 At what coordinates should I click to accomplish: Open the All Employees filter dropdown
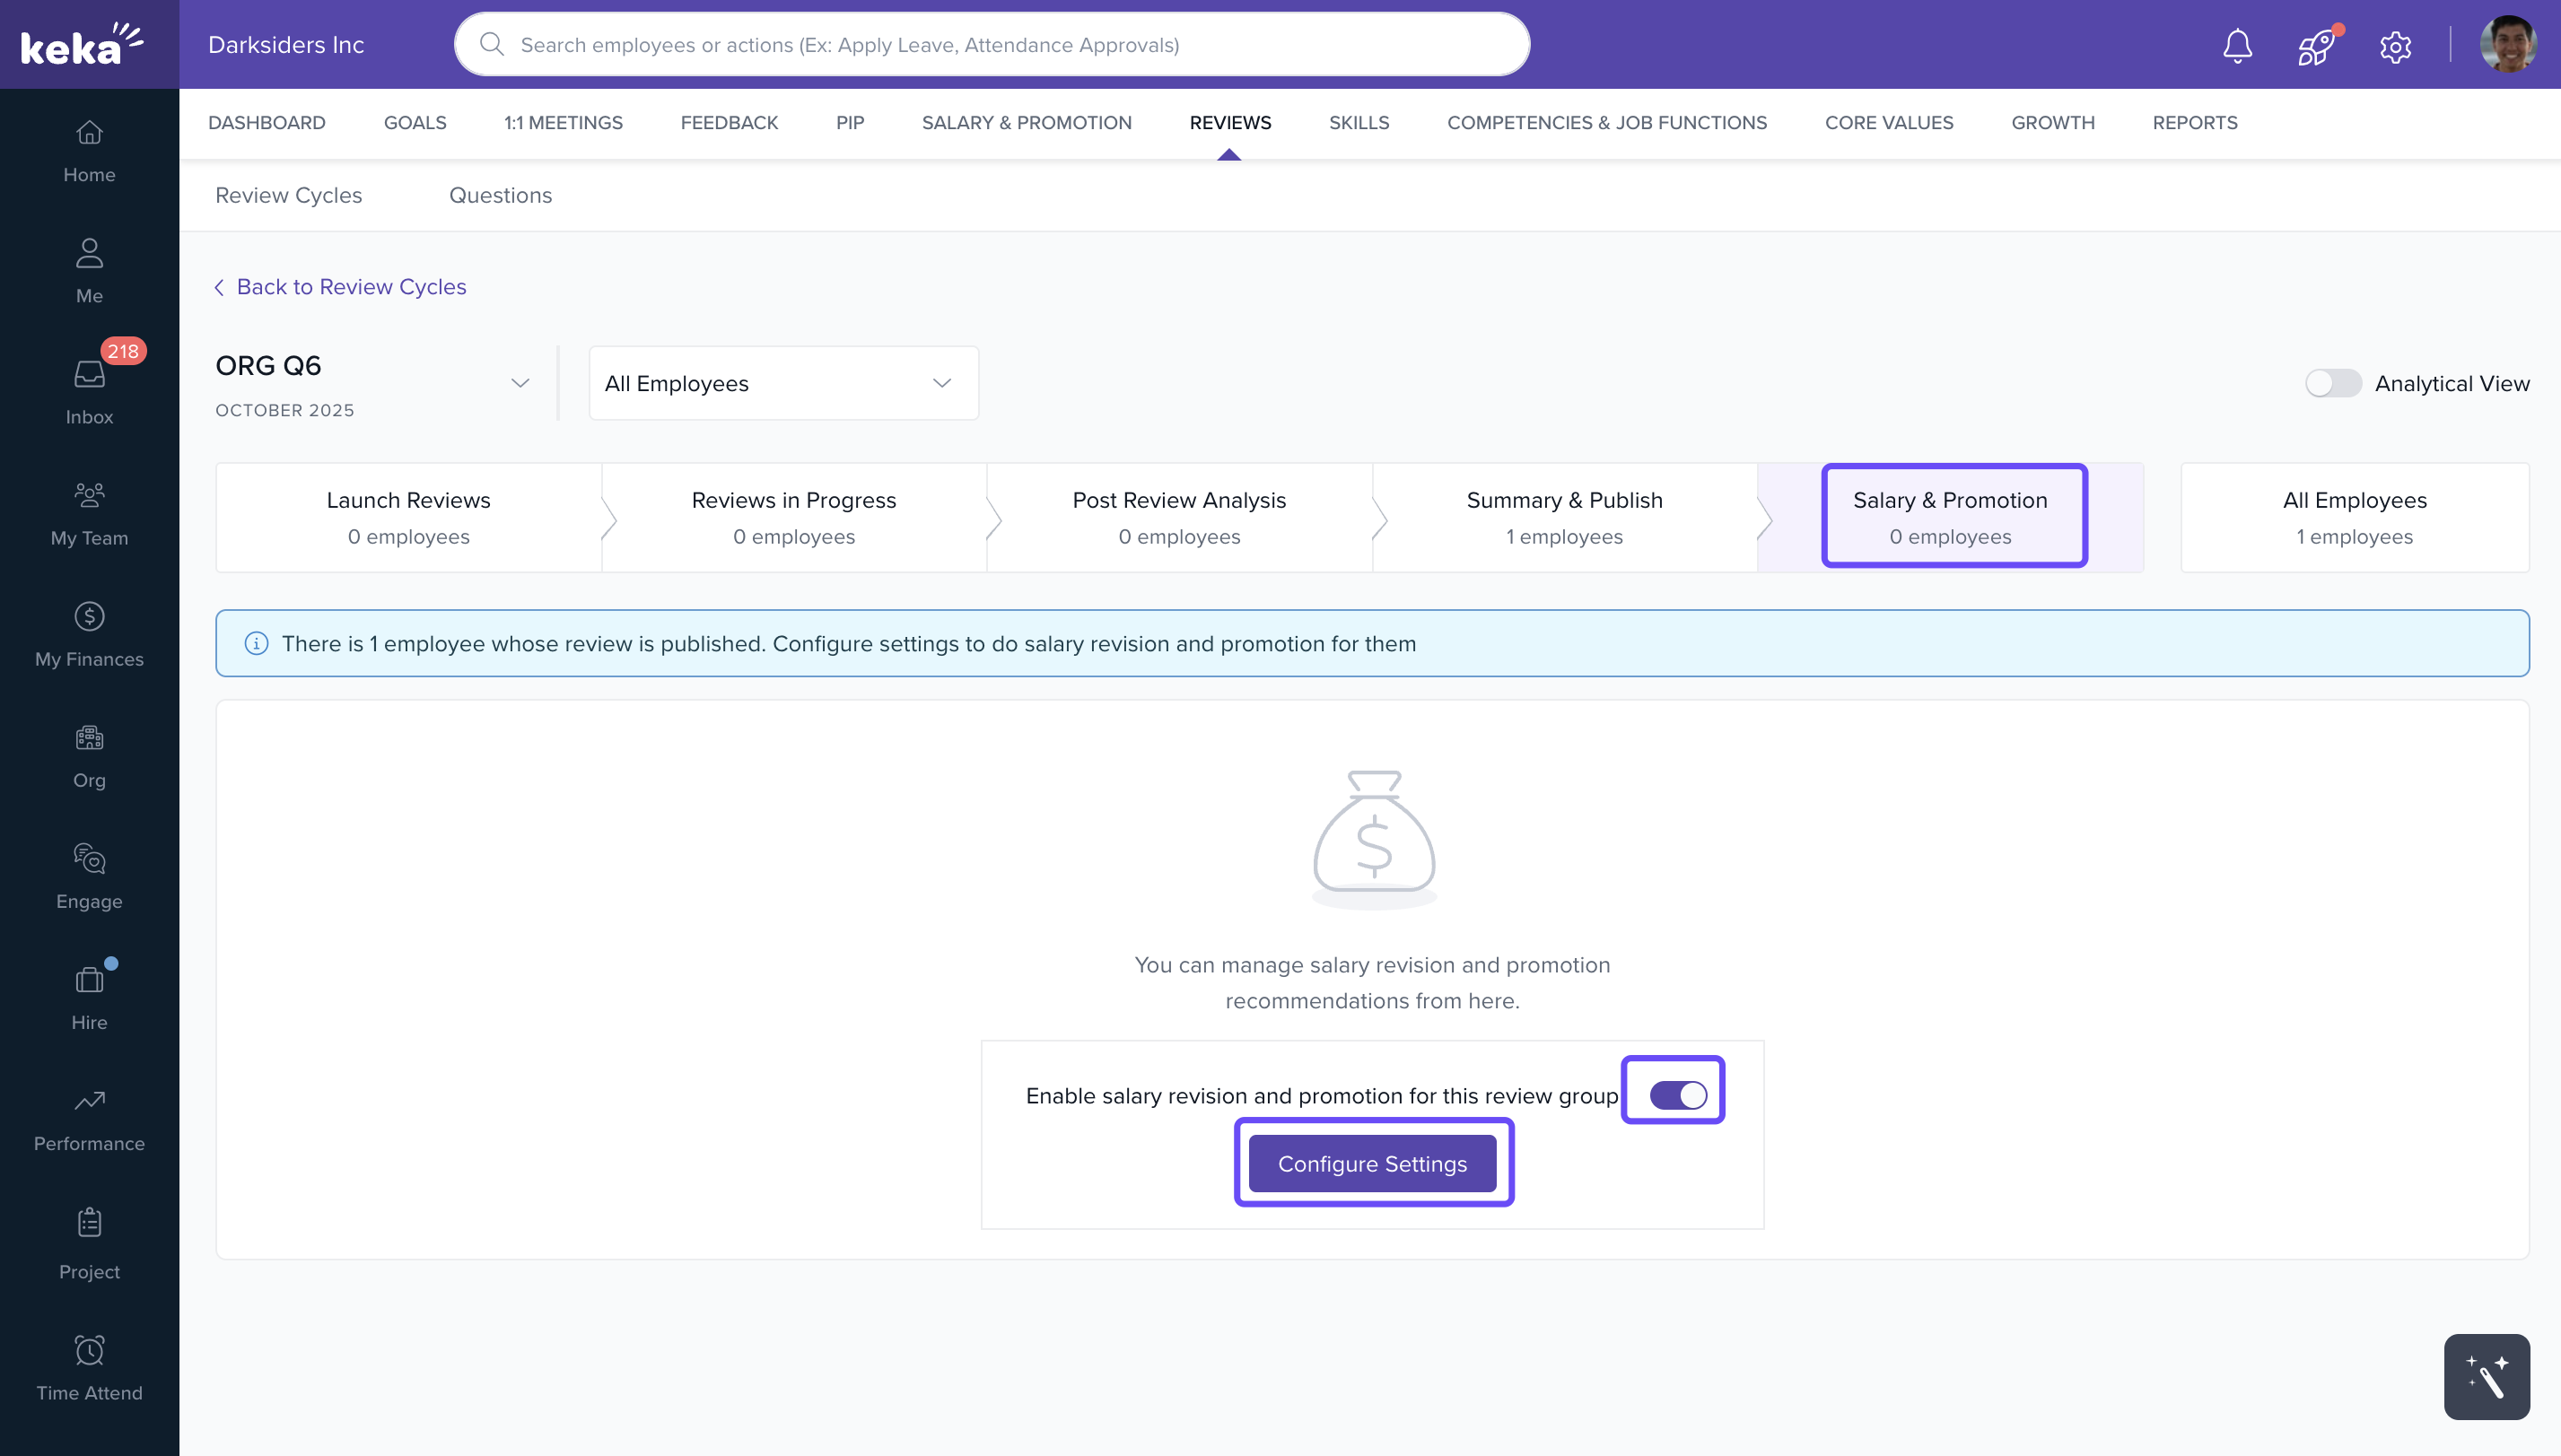point(783,384)
